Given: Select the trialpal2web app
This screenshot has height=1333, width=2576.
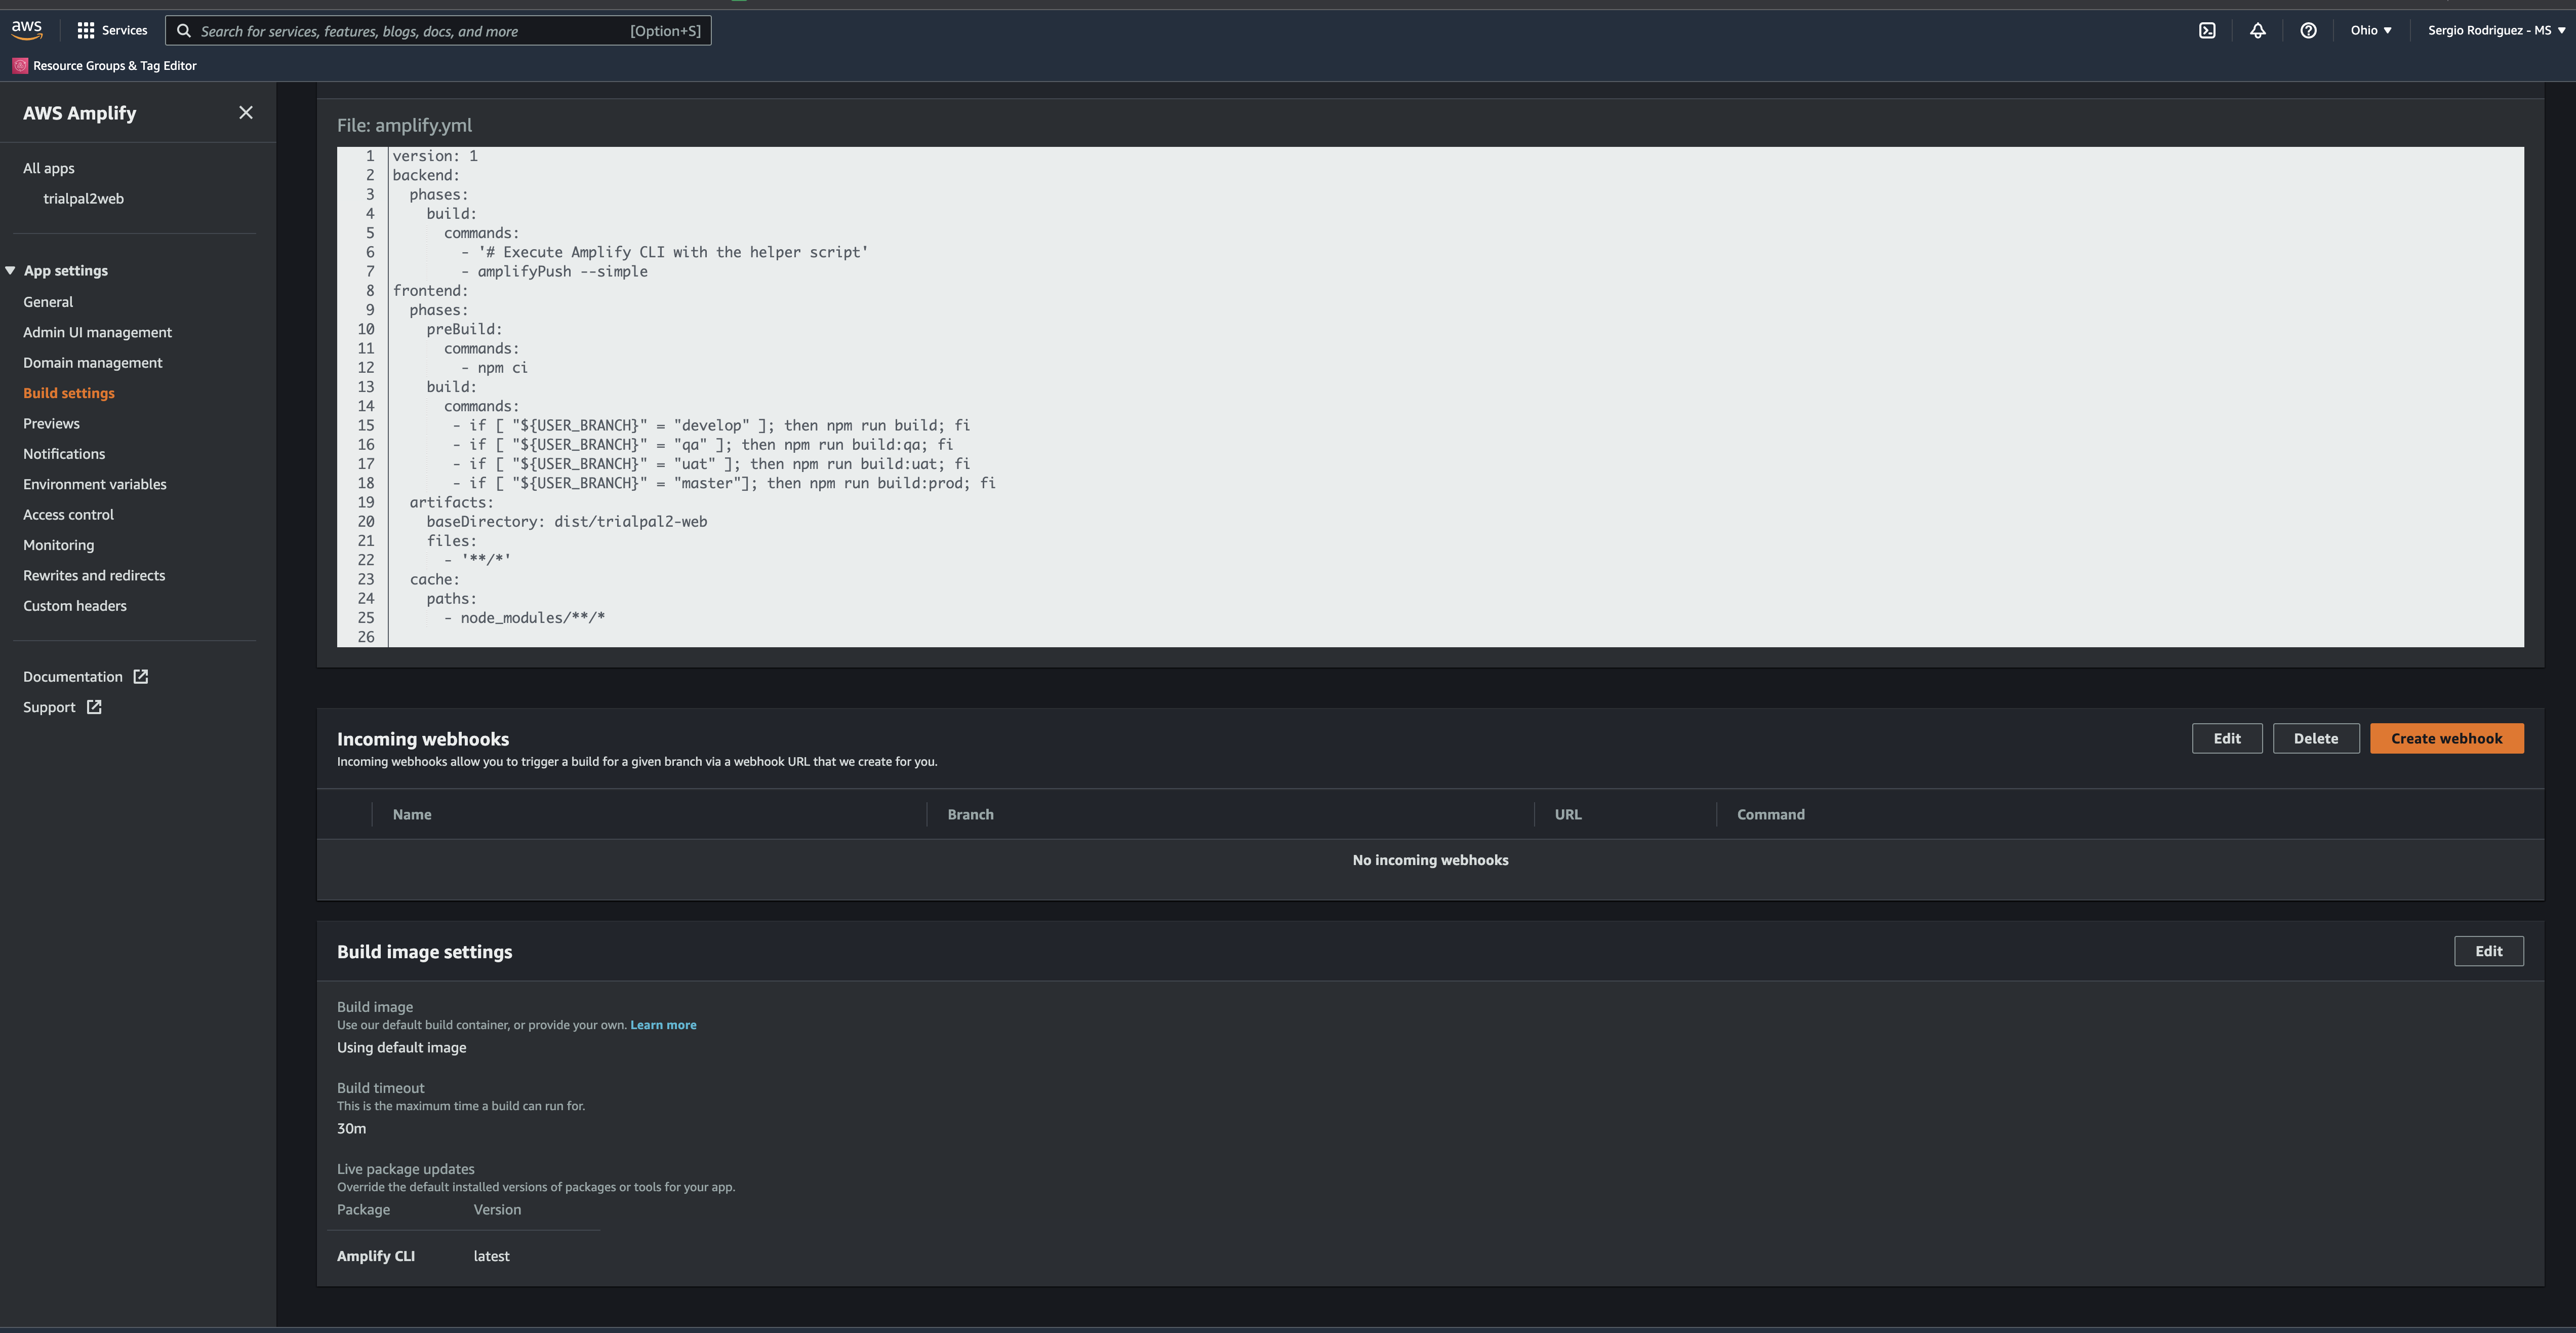Looking at the screenshot, I should click(x=84, y=198).
